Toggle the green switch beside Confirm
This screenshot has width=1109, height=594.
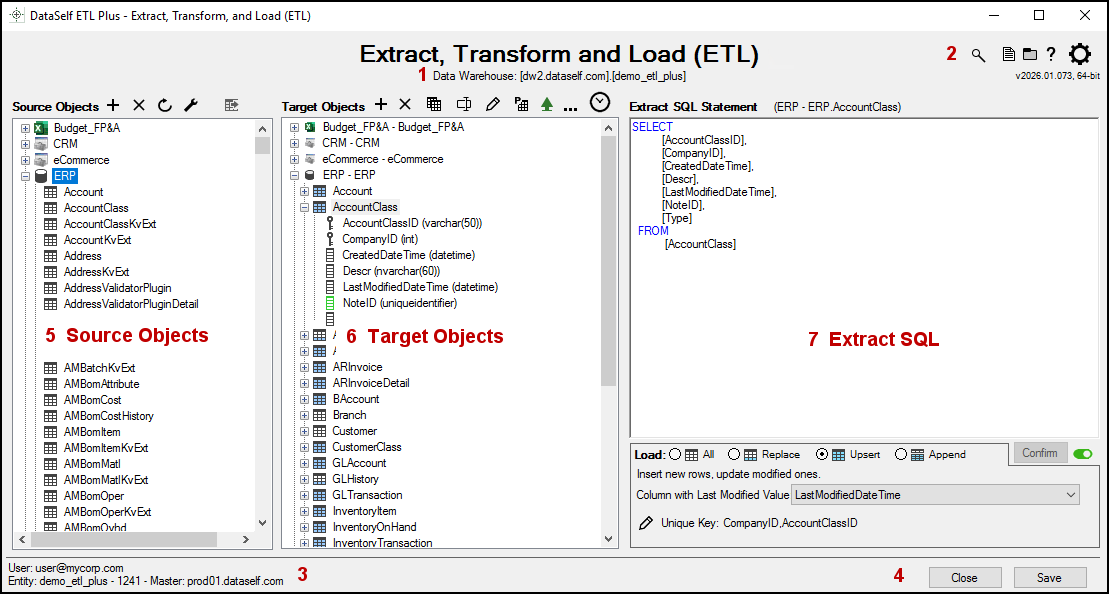[x=1082, y=453]
